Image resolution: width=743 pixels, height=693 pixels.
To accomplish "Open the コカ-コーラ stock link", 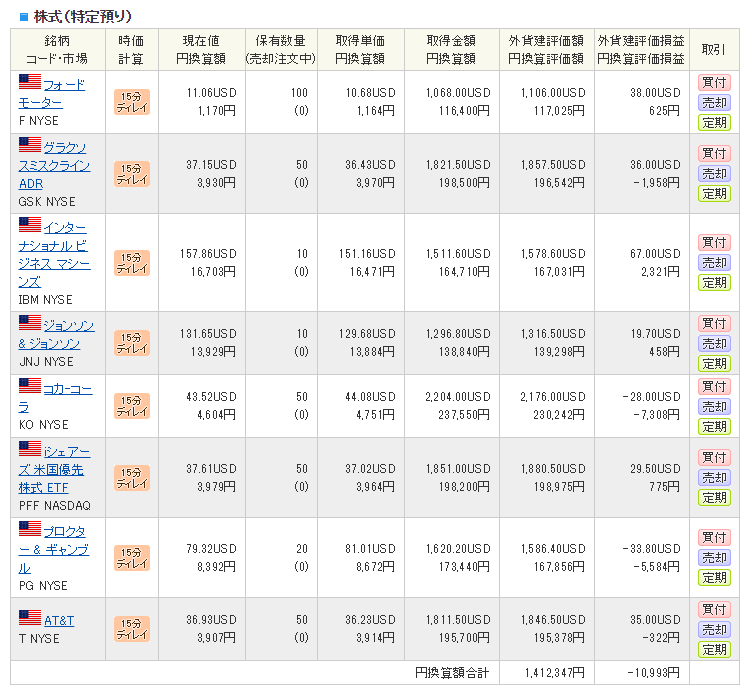I will tap(55, 398).
